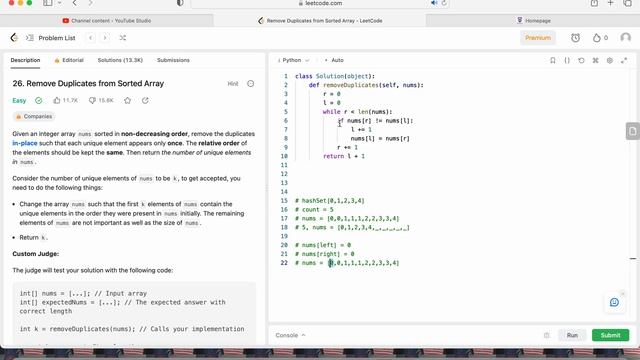640x360 pixels.
Task: Mute tab audio speaker icon
Action: pyautogui.click(x=434, y=3)
